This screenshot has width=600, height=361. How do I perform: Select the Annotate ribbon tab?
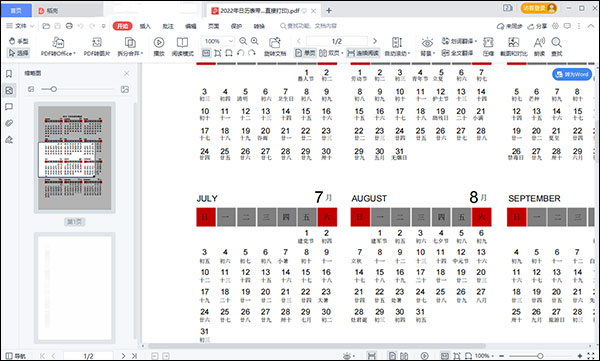[x=168, y=26]
